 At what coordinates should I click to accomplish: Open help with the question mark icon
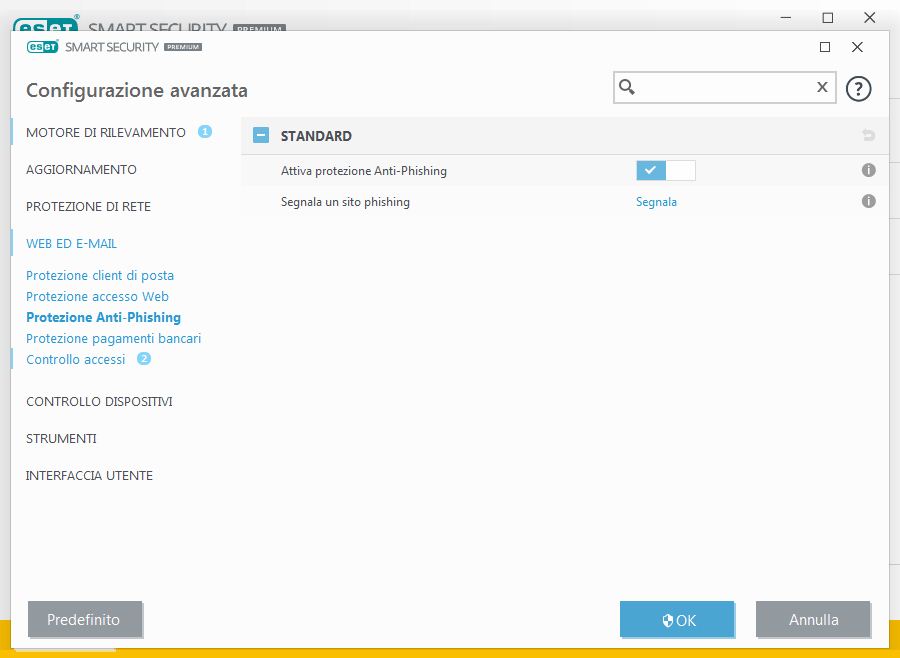[x=858, y=89]
